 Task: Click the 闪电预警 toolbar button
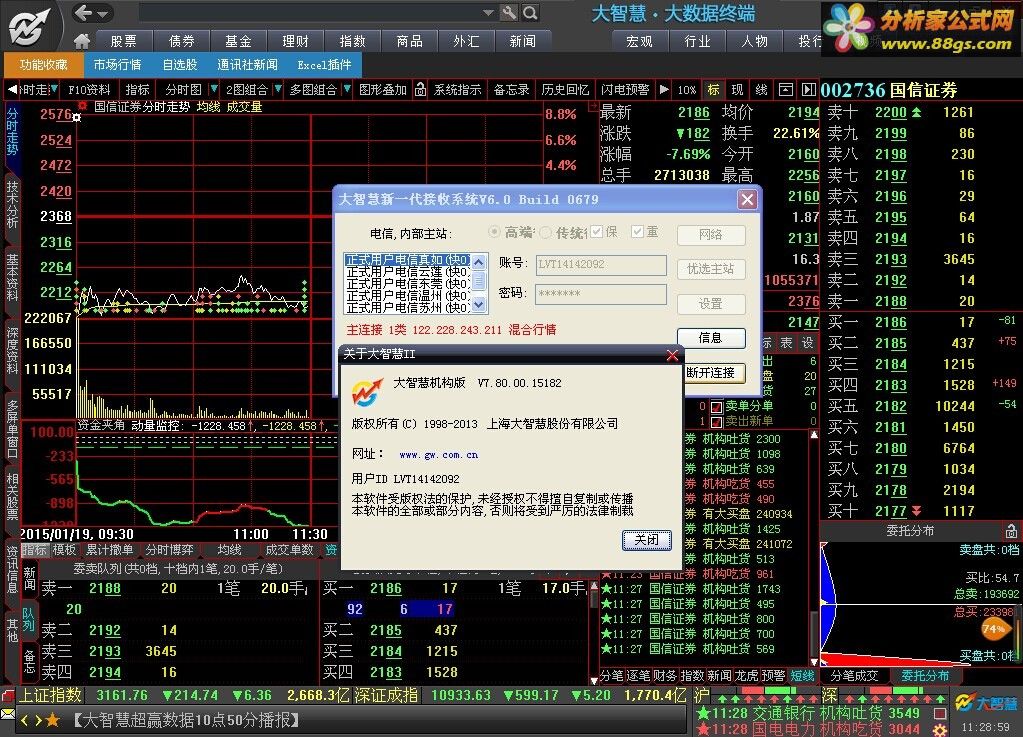(x=626, y=89)
